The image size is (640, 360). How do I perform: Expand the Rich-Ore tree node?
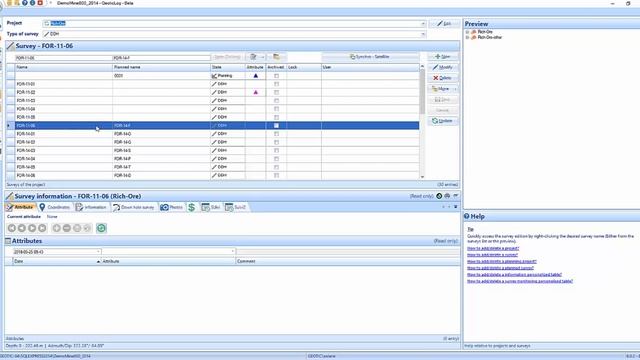[x=467, y=32]
